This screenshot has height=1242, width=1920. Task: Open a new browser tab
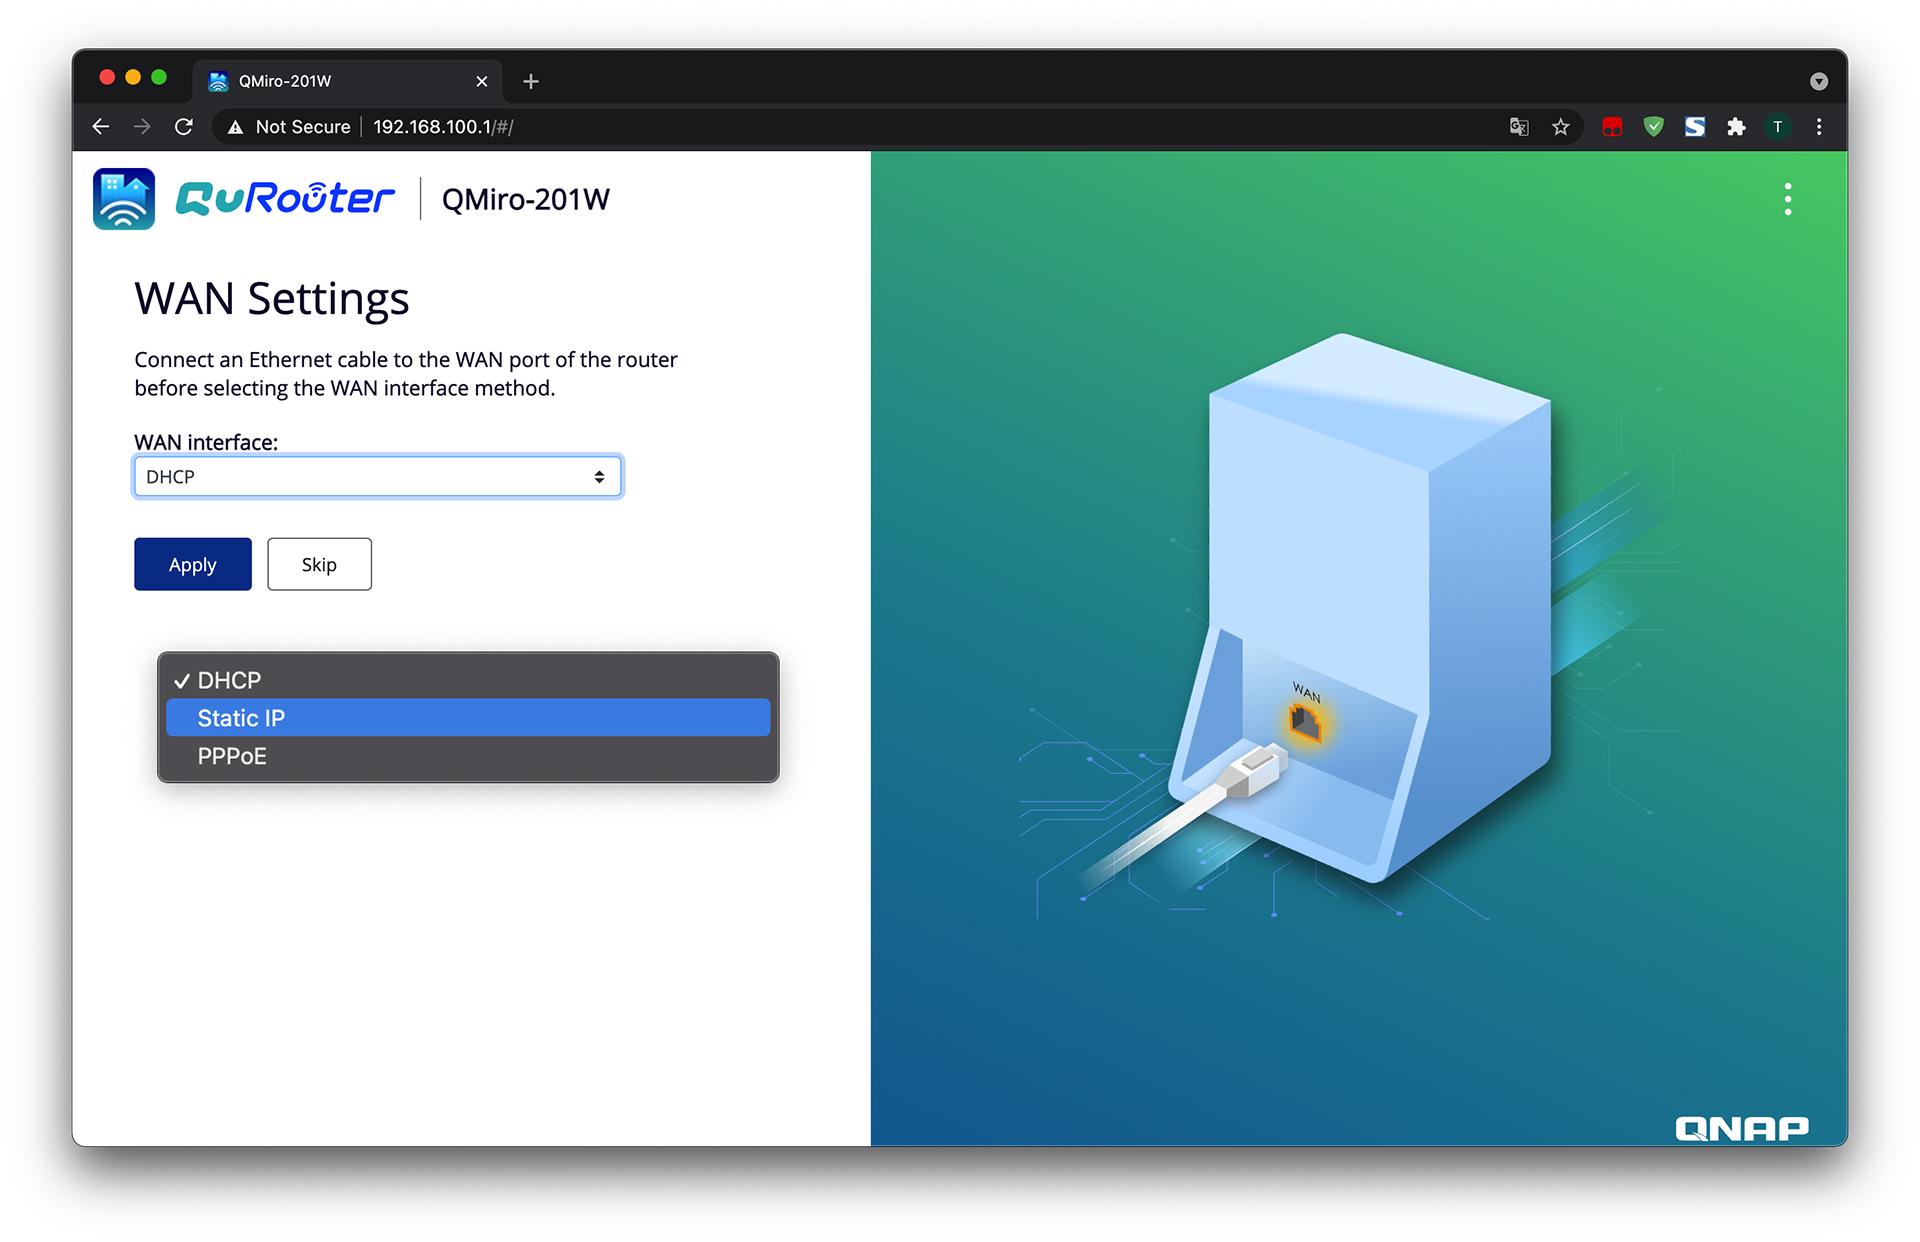(531, 82)
